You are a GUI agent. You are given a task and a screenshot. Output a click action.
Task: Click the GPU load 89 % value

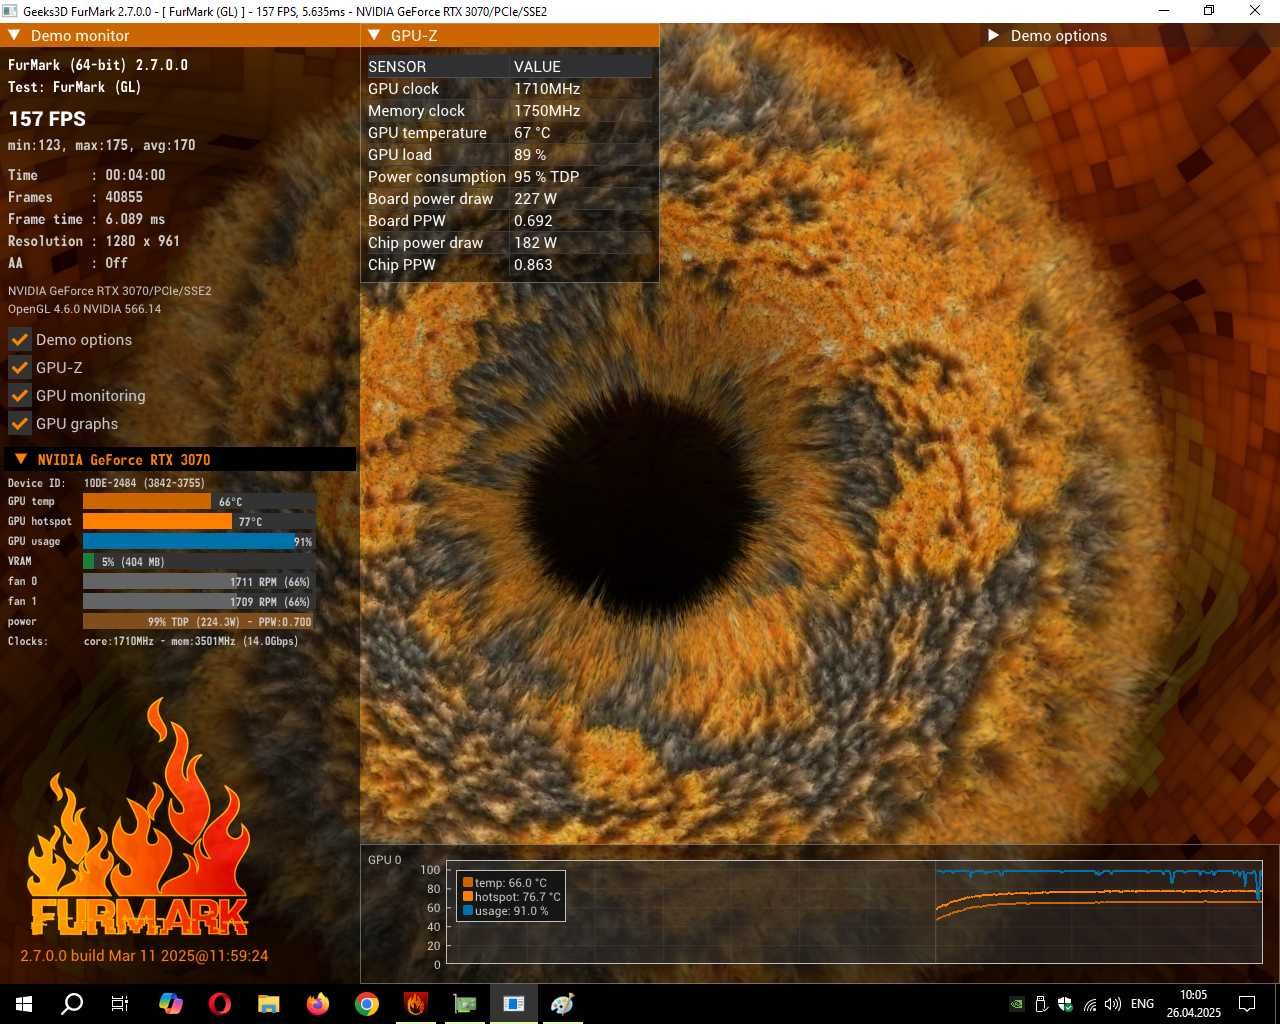pyautogui.click(x=530, y=155)
